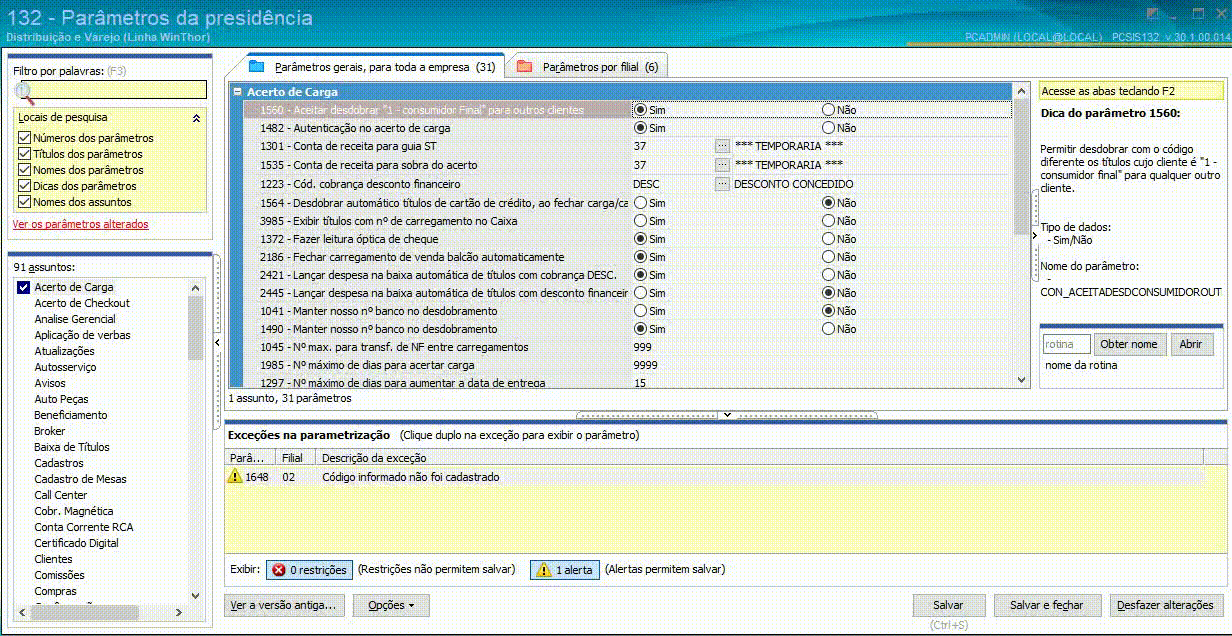Click the blue folder icon on Parâmetros gerais tab
This screenshot has width=1232, height=636.
click(x=256, y=67)
